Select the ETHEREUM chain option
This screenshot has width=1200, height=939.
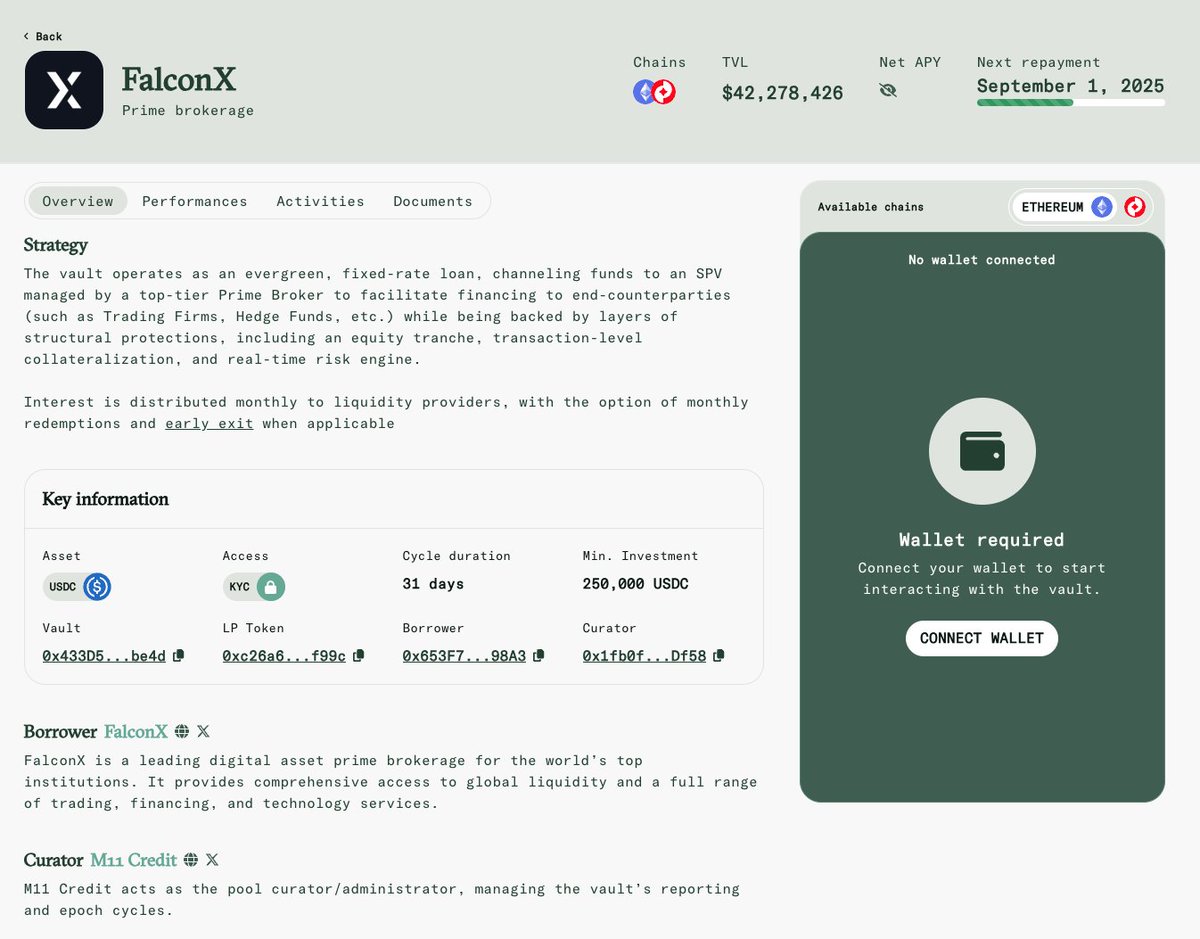tap(1066, 207)
